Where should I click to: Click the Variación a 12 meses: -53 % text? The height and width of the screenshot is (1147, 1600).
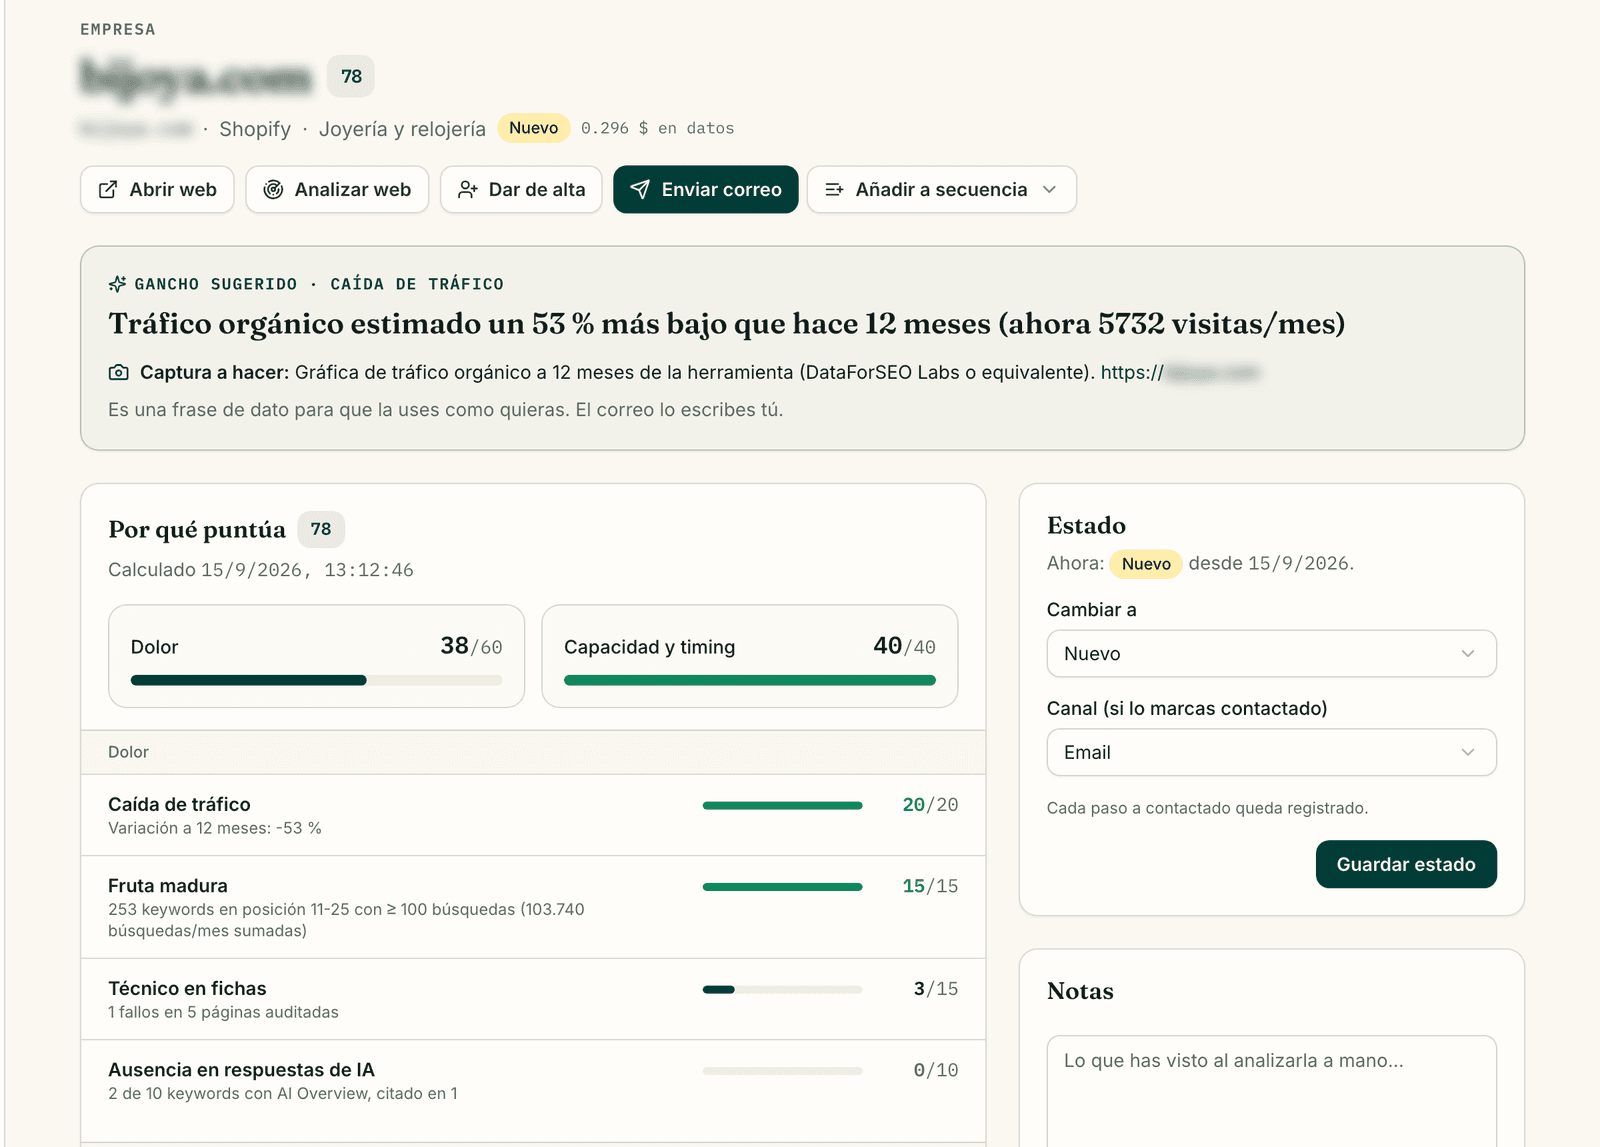(x=215, y=828)
